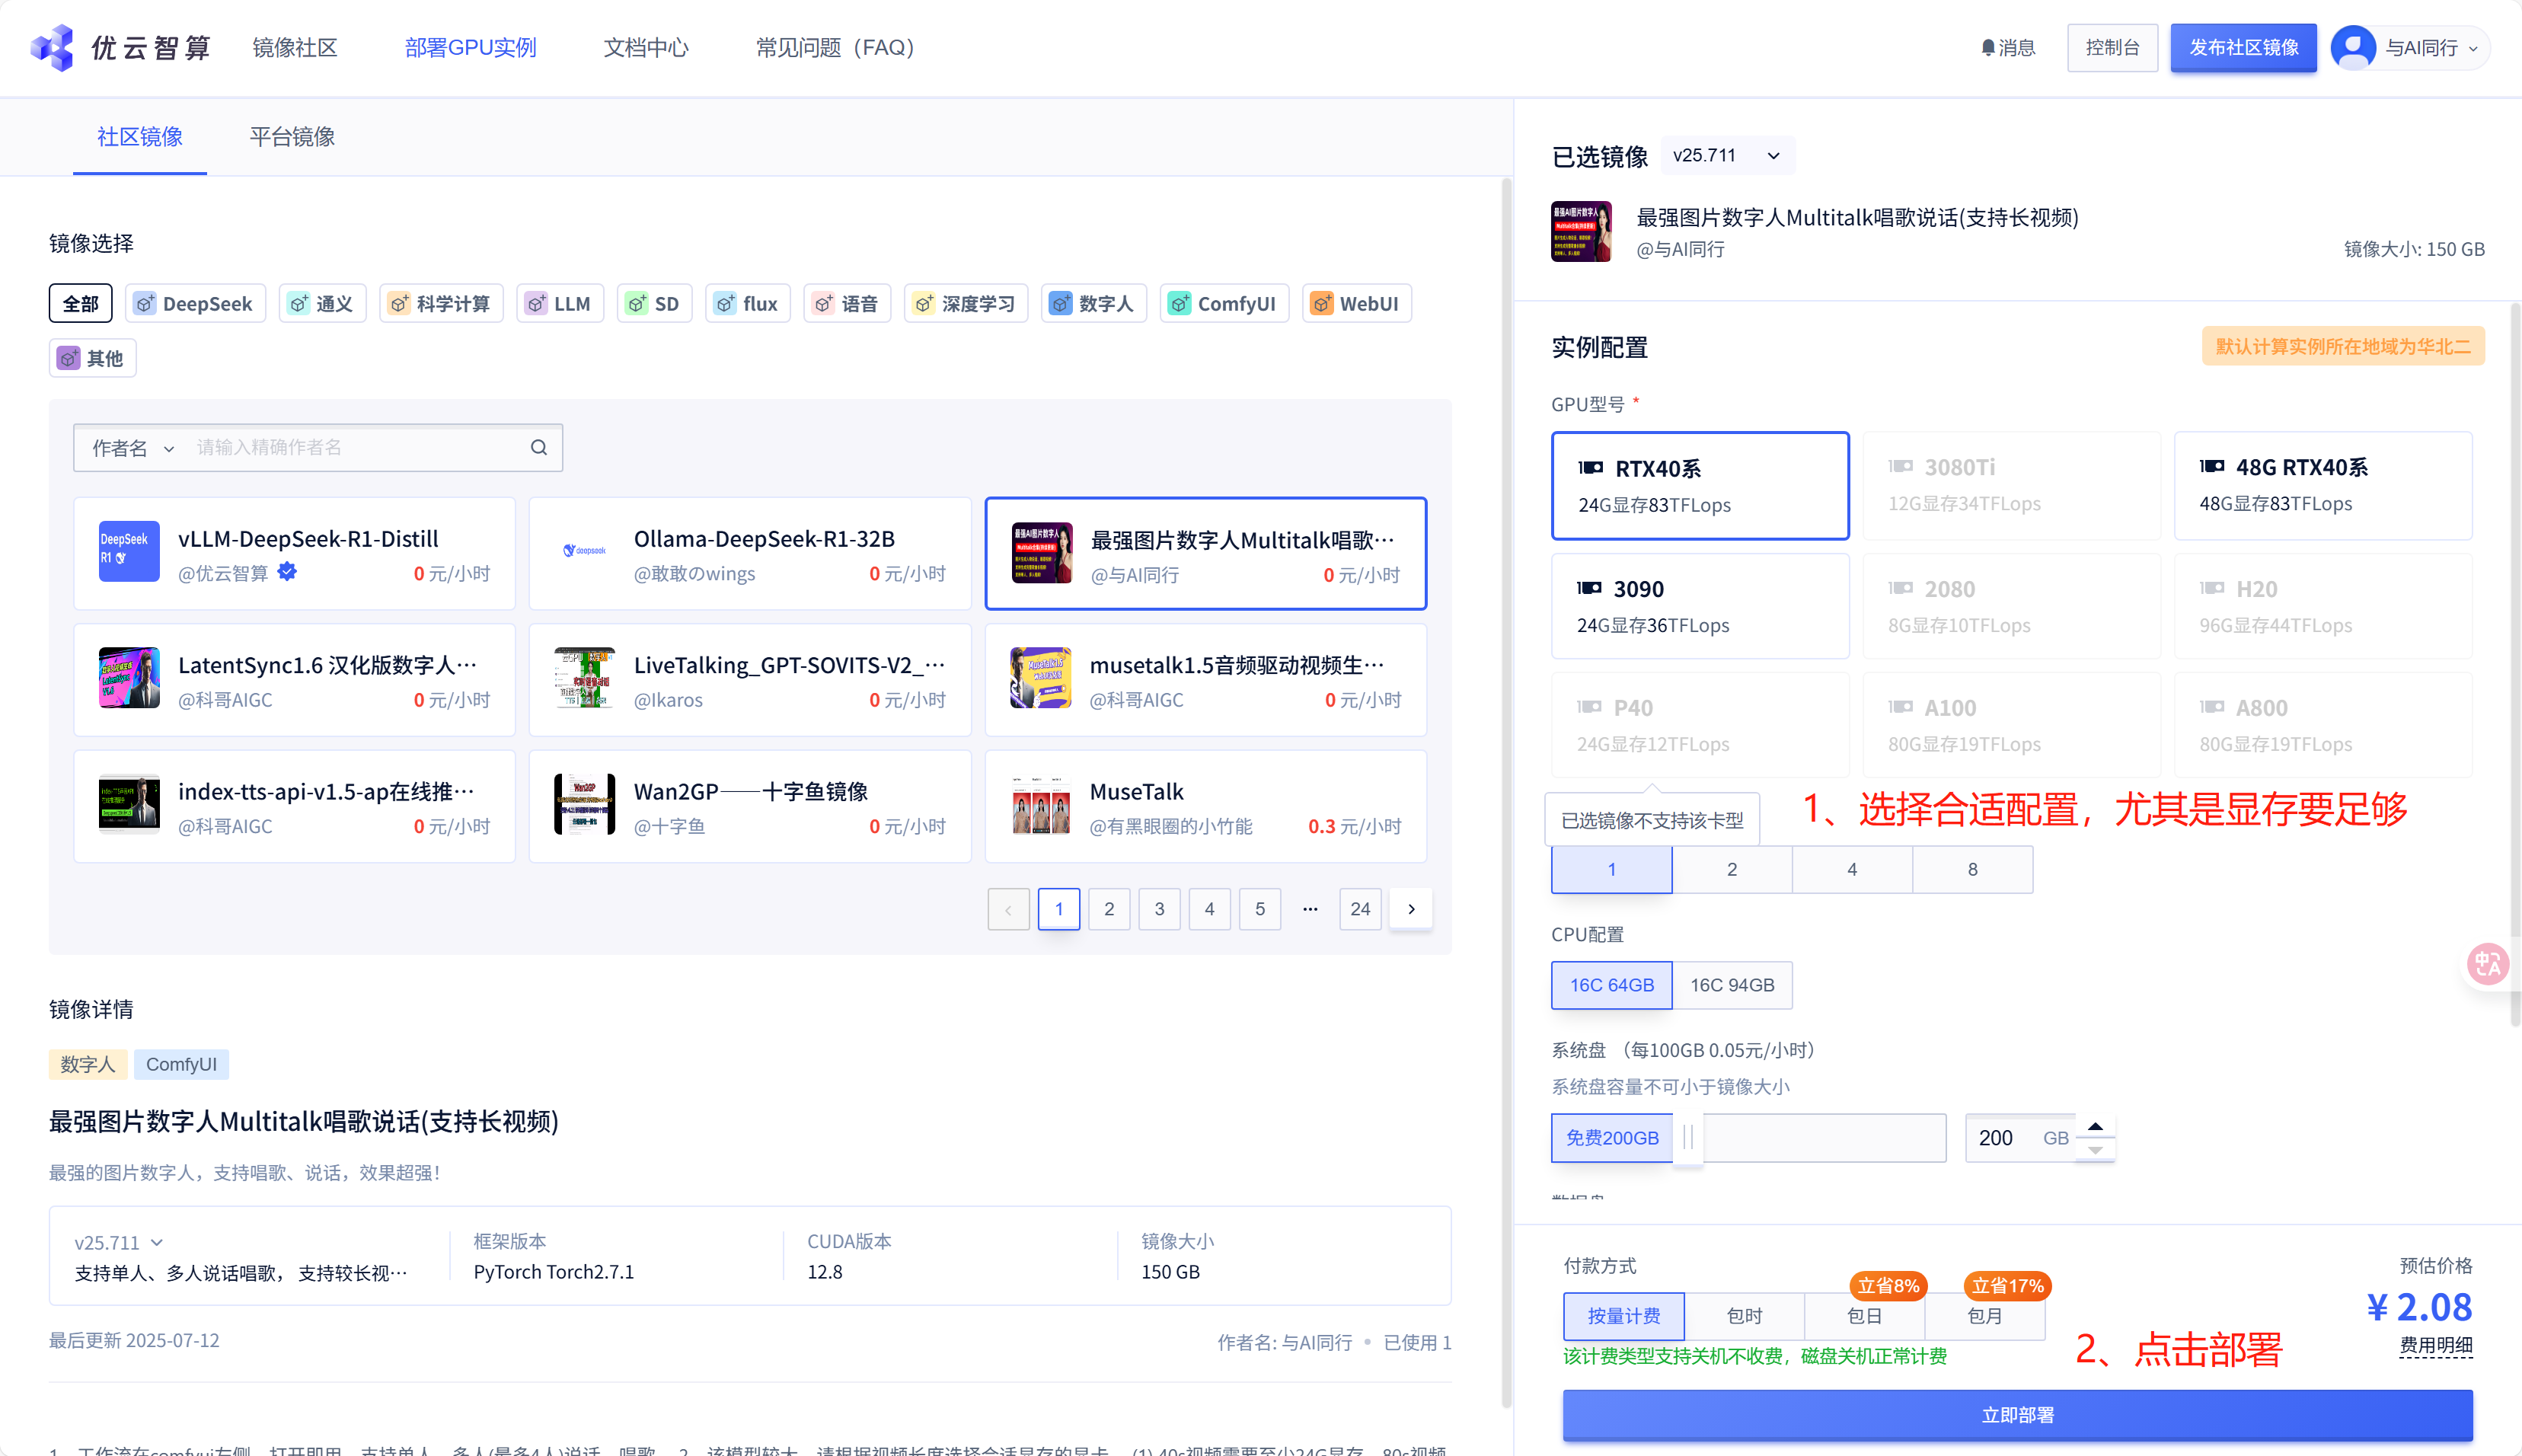Filter images by 语音 tag
Image resolution: width=2522 pixels, height=1456 pixels.
click(847, 303)
